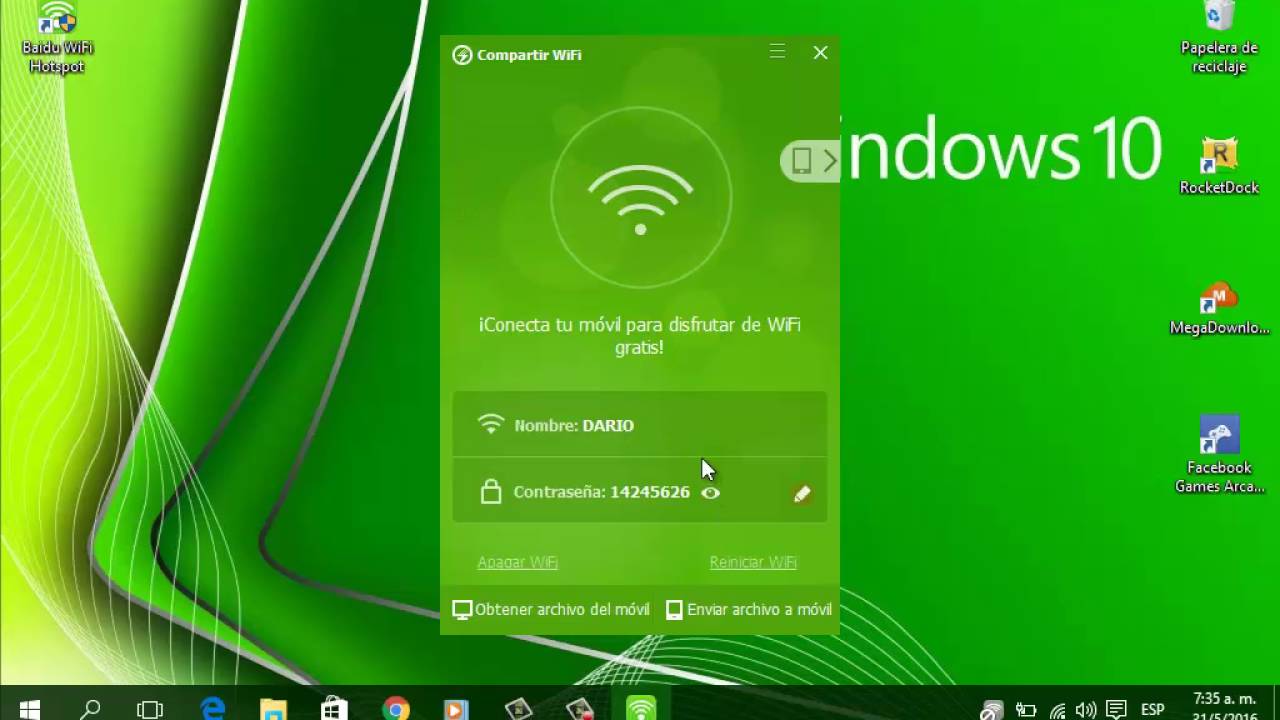This screenshot has height=720, width=1280.
Task: Click the lock icon next to Contraseña
Action: 491,491
